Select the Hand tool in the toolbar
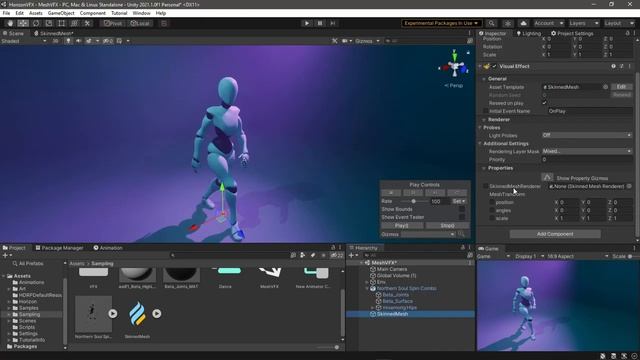640x360 pixels. coord(10,23)
